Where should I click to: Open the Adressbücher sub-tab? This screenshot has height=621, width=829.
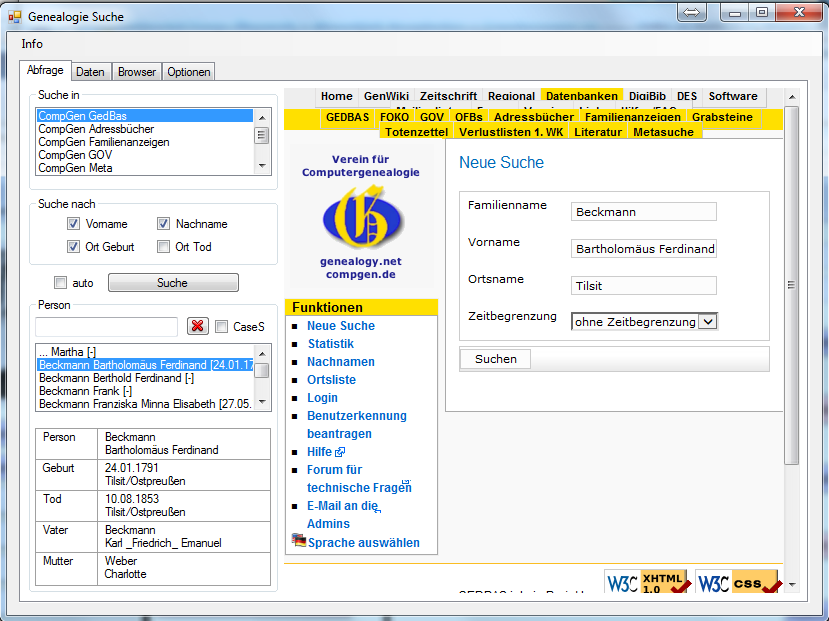(x=533, y=117)
